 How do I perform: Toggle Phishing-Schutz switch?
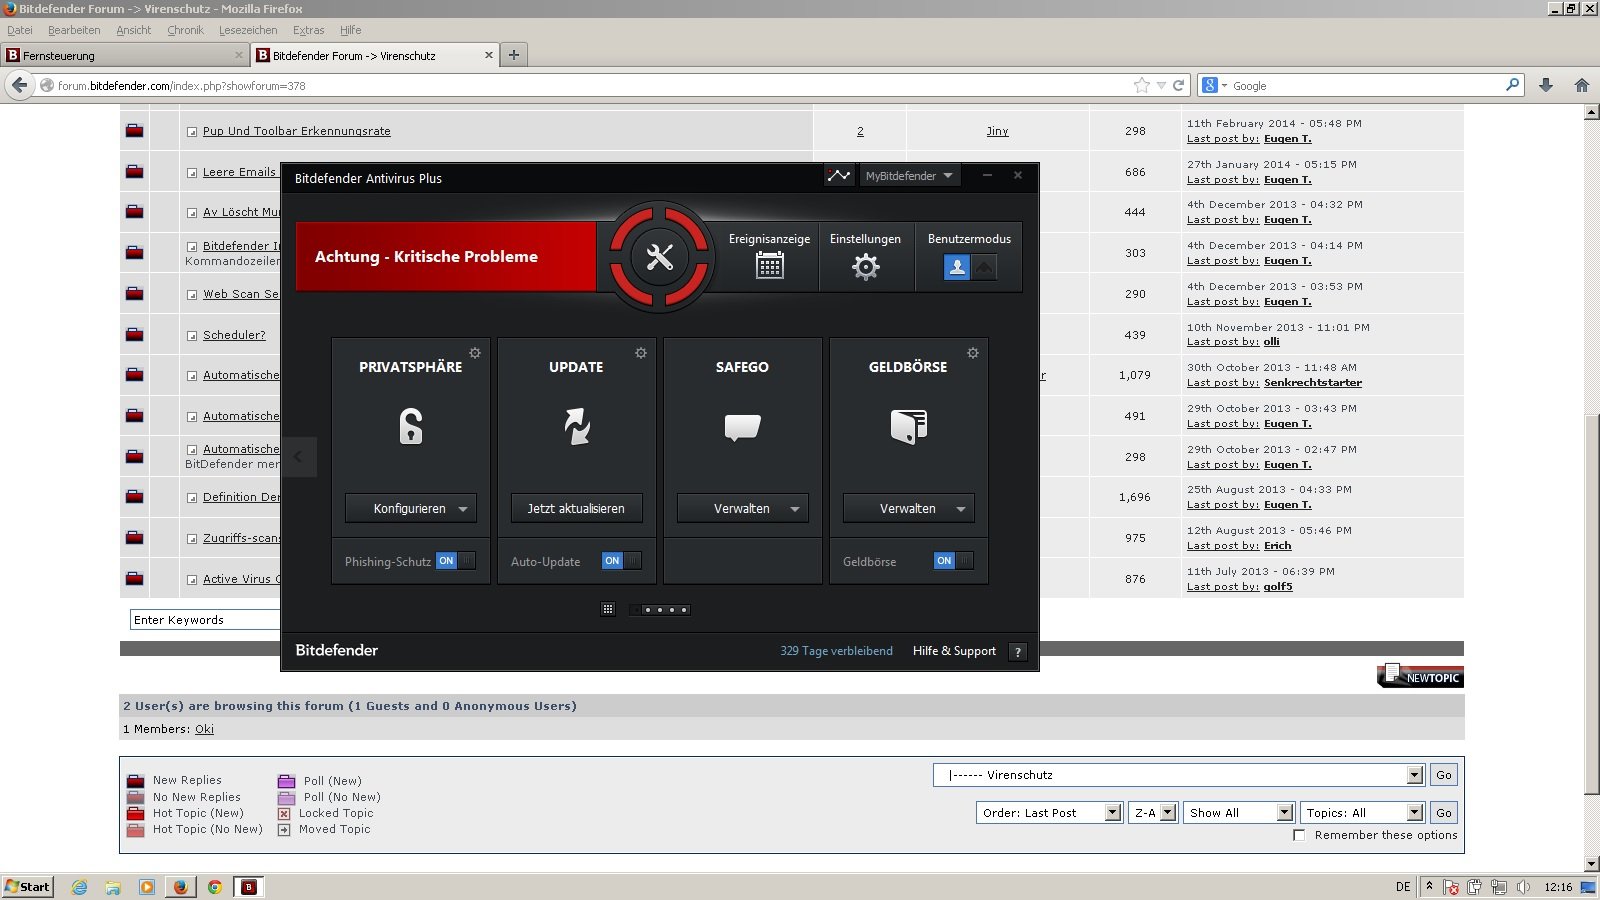point(455,561)
